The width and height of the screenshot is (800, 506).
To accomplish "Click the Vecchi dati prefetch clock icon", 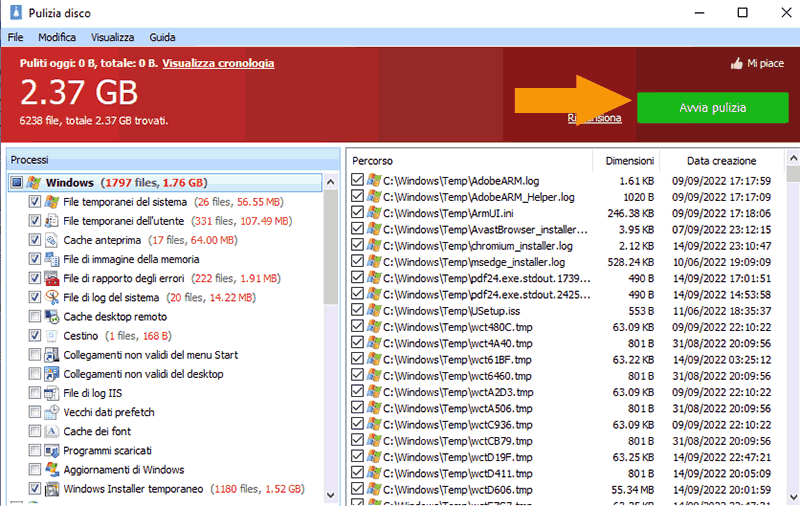I will [52, 412].
